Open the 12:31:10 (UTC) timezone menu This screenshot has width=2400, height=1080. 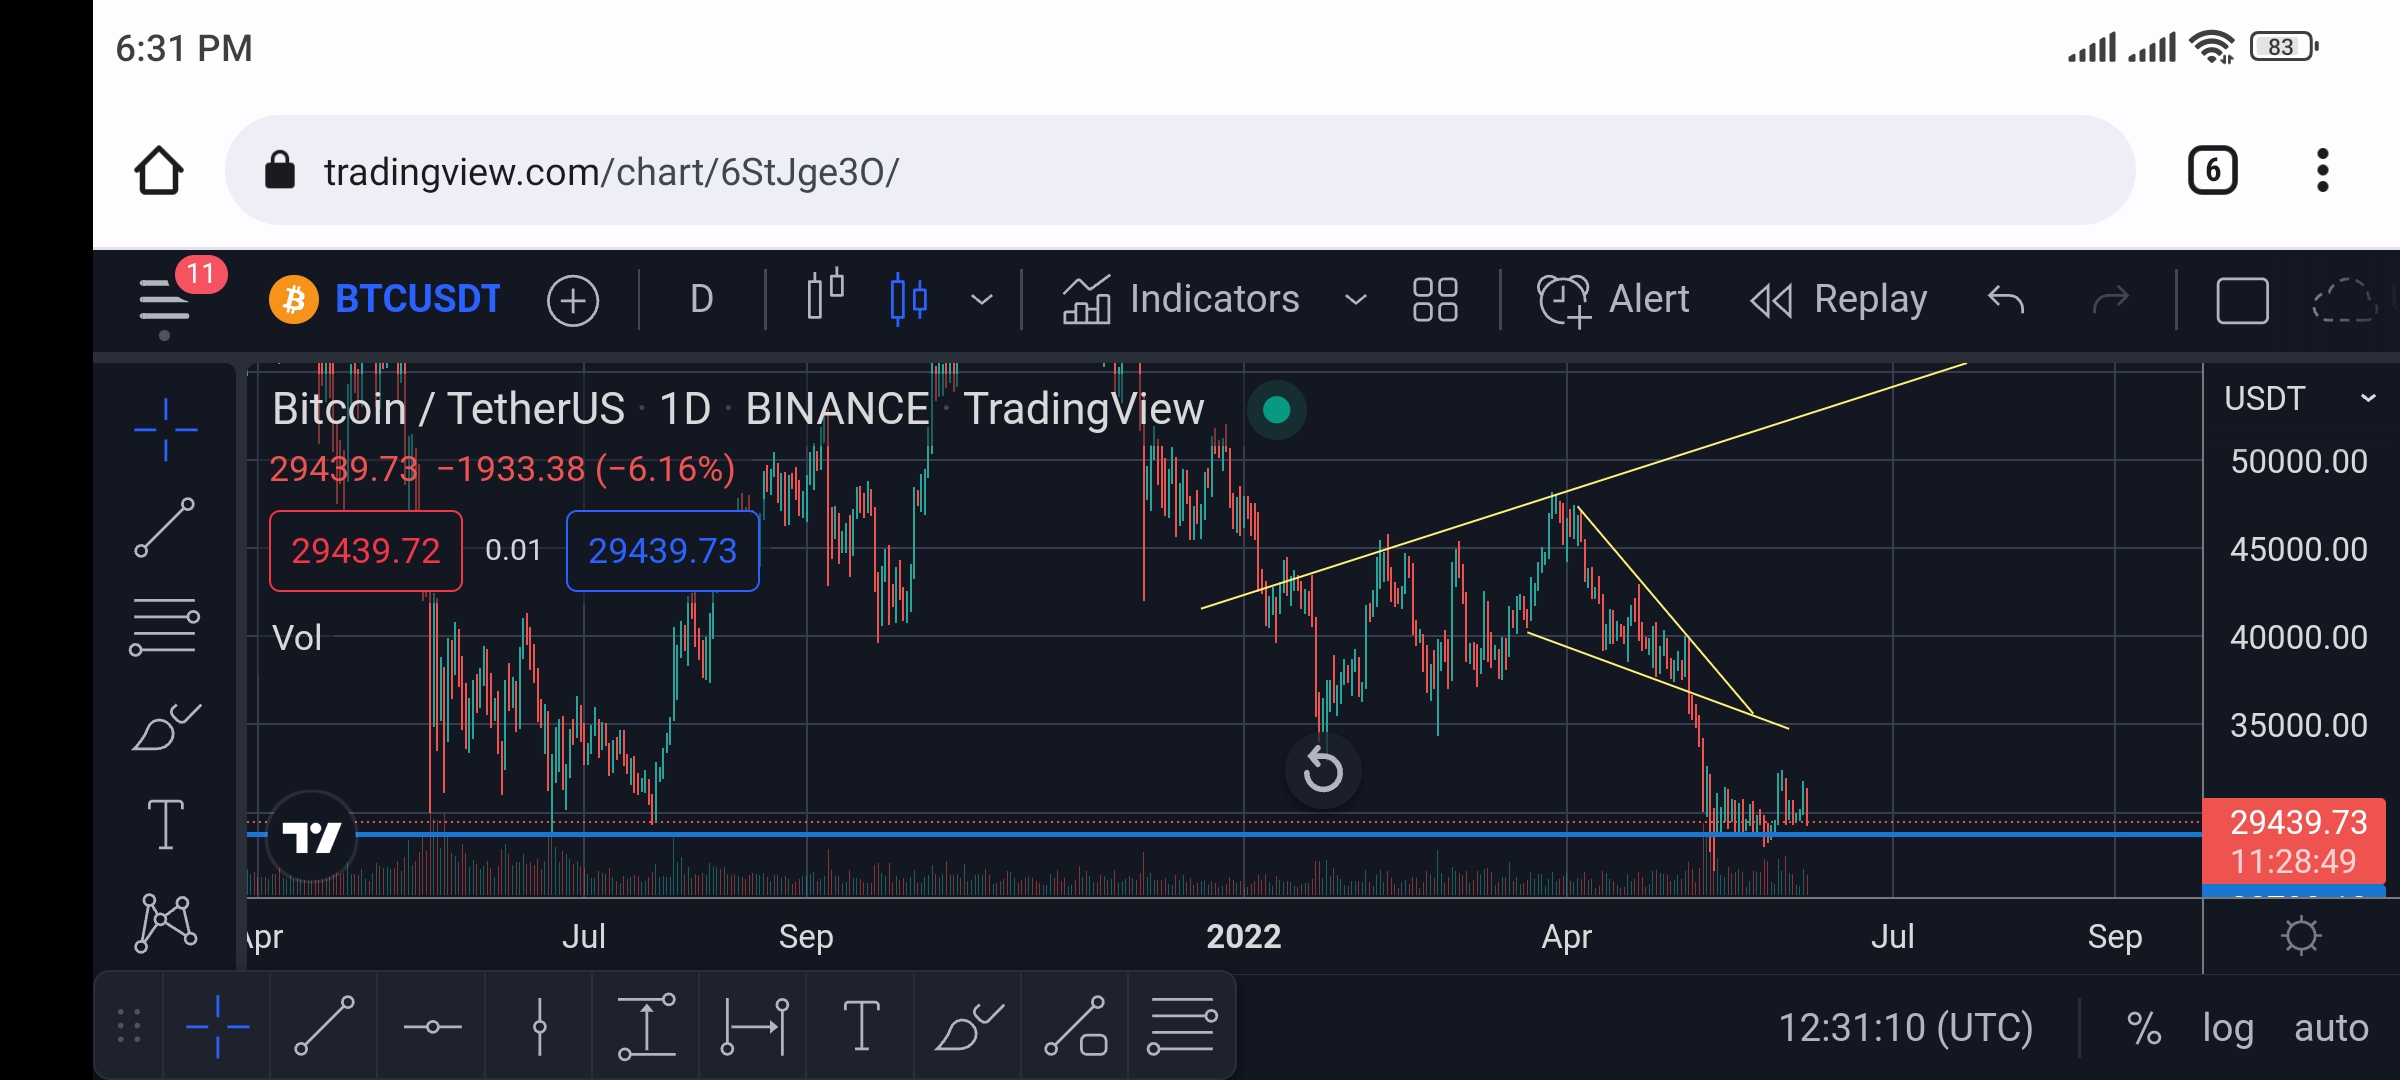click(x=1905, y=1028)
